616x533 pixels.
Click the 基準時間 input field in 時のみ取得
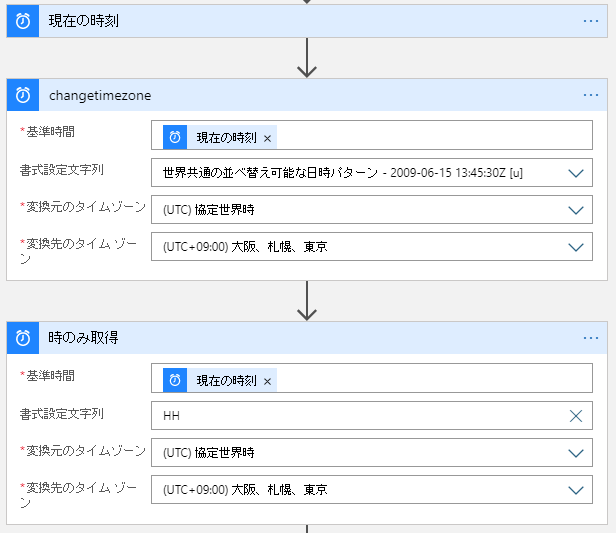372,378
